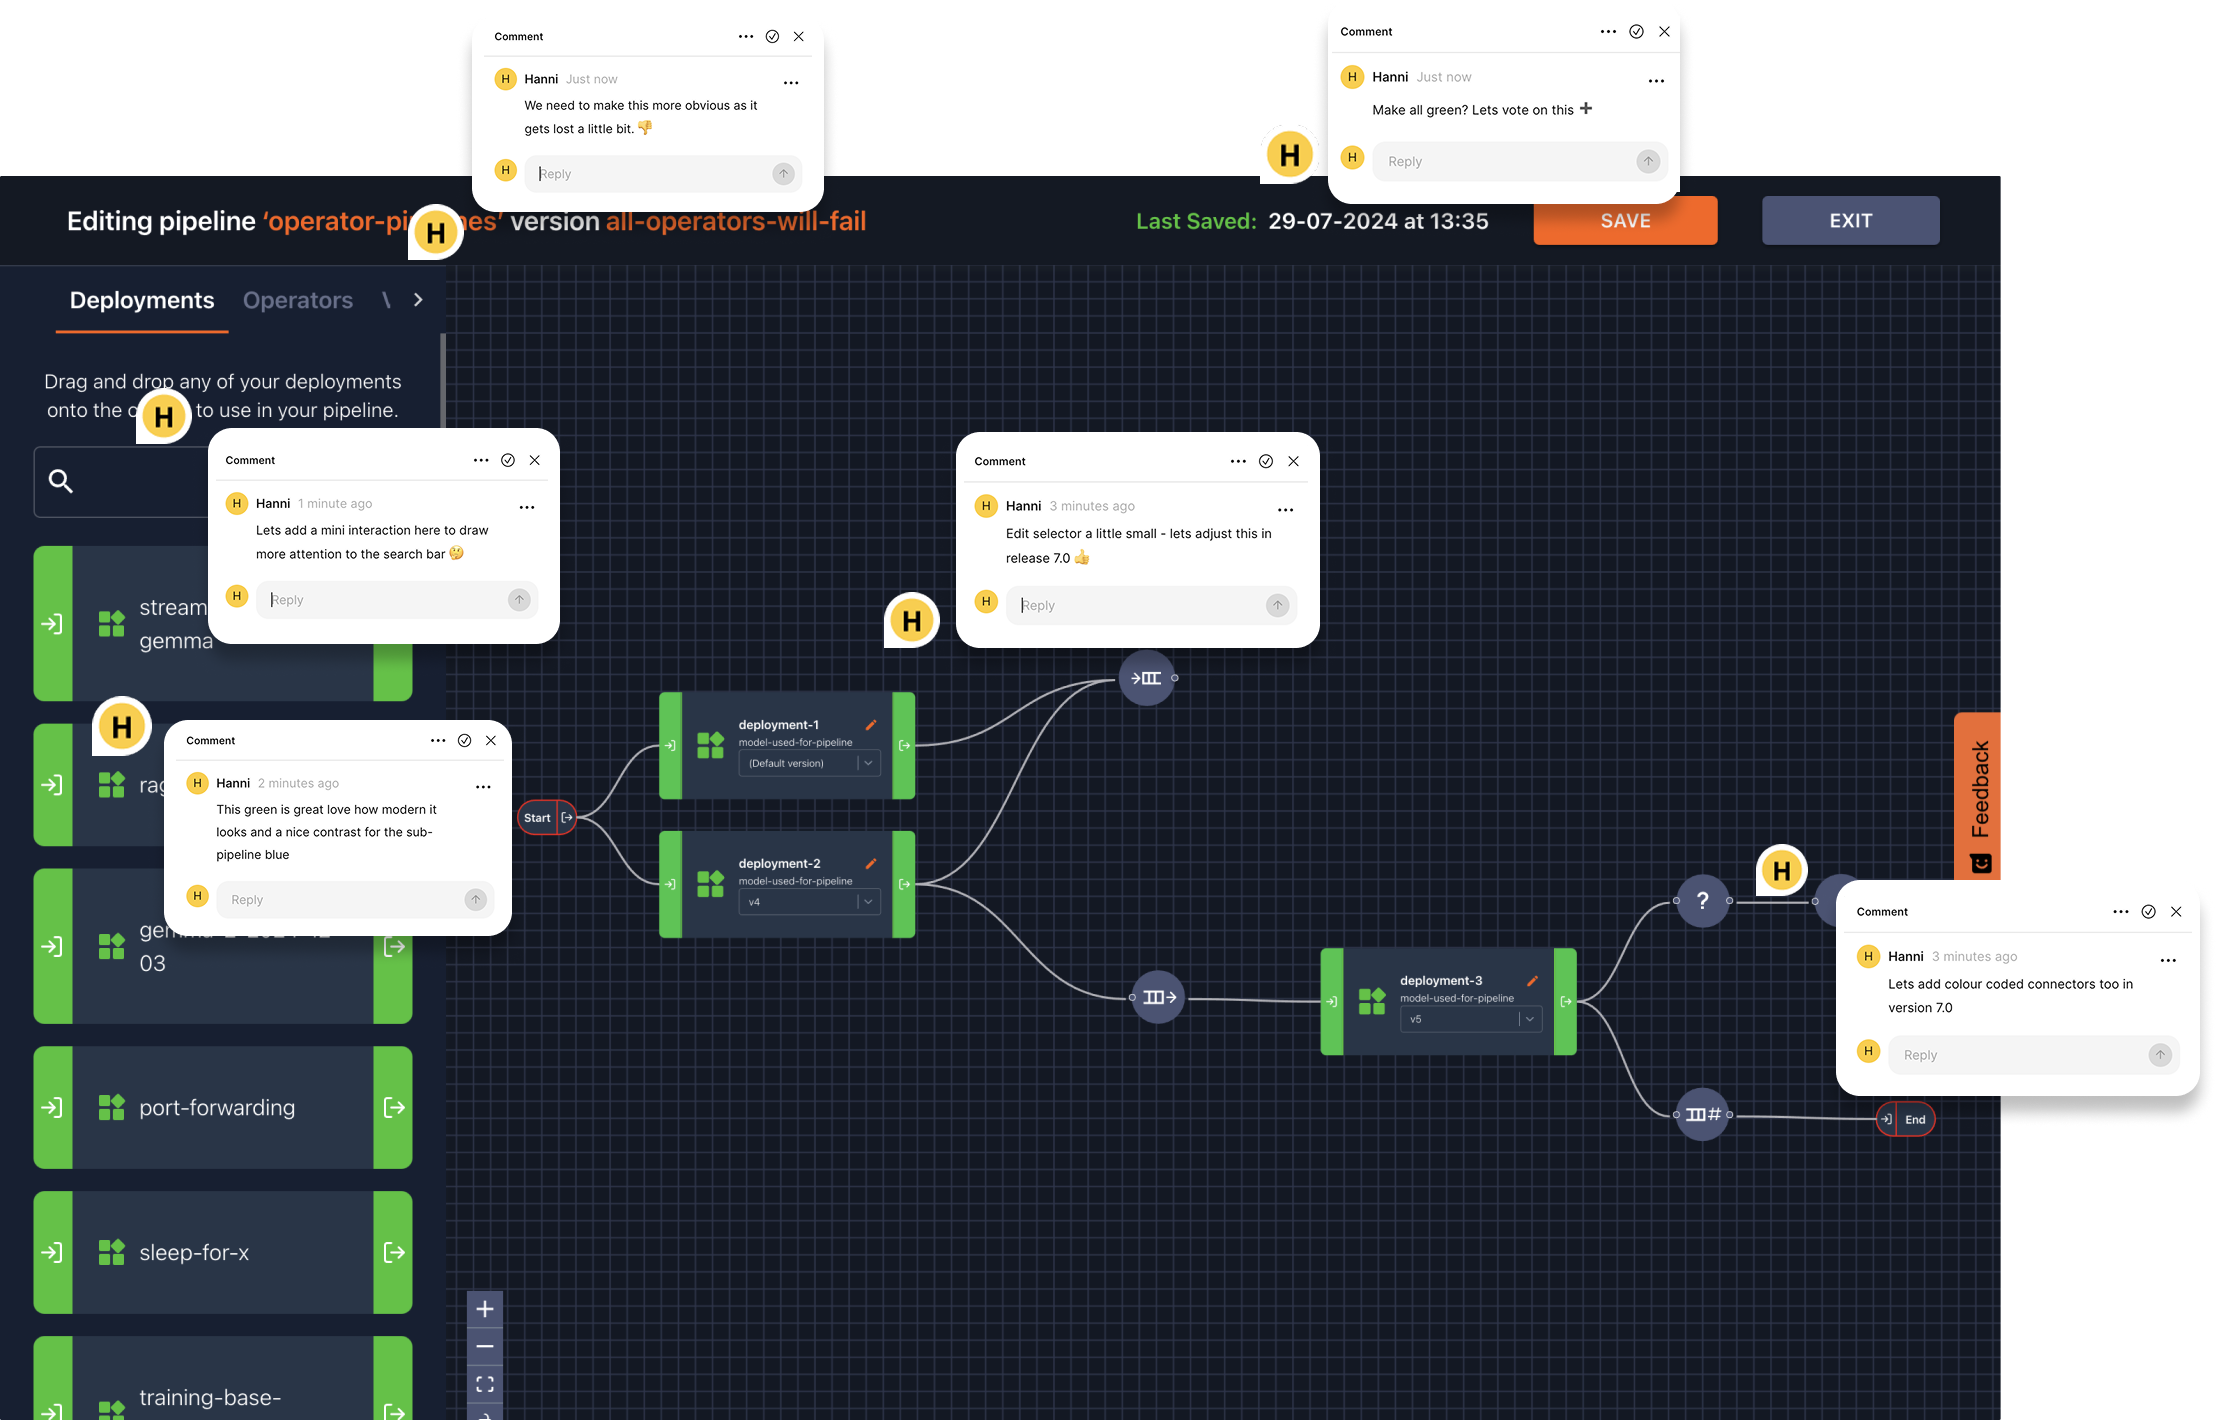Click Reply field under colour coded connectors comment

(x=2015, y=1055)
